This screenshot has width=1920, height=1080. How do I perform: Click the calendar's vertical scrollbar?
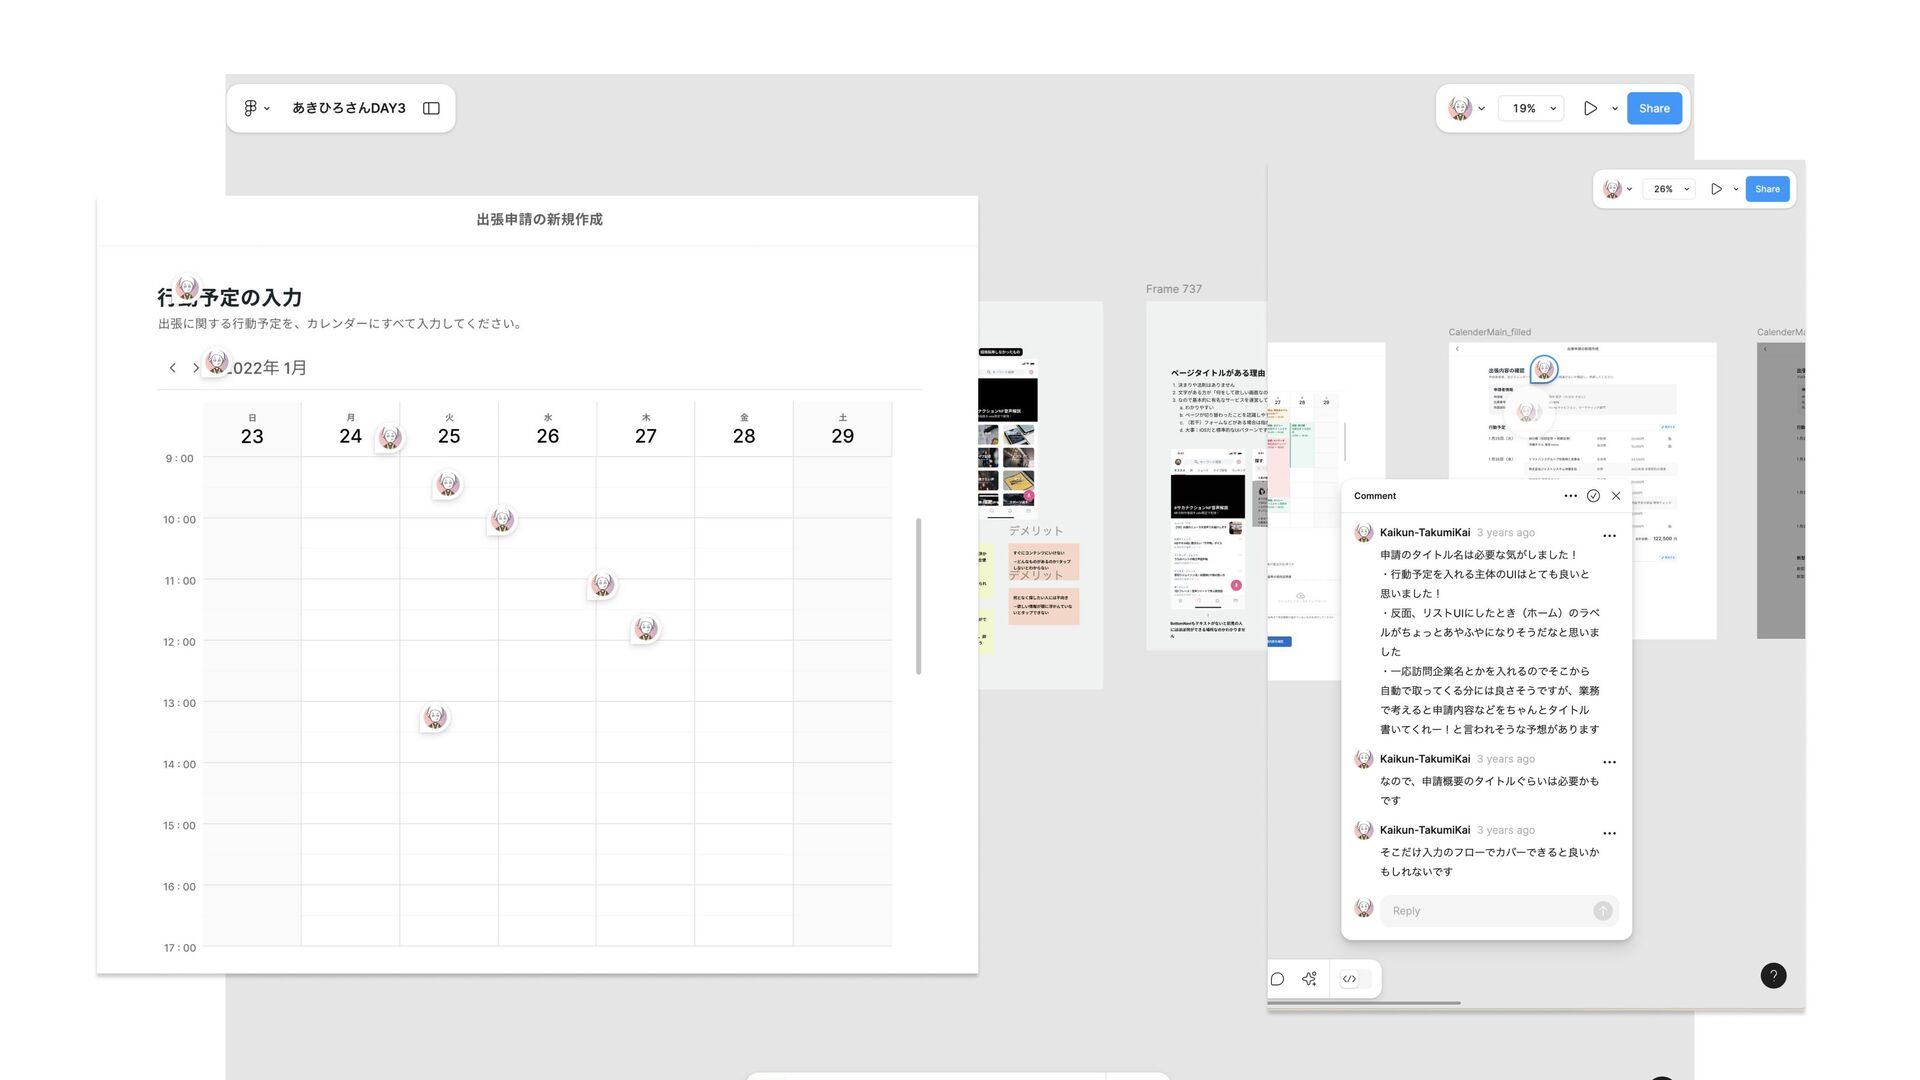[918, 596]
